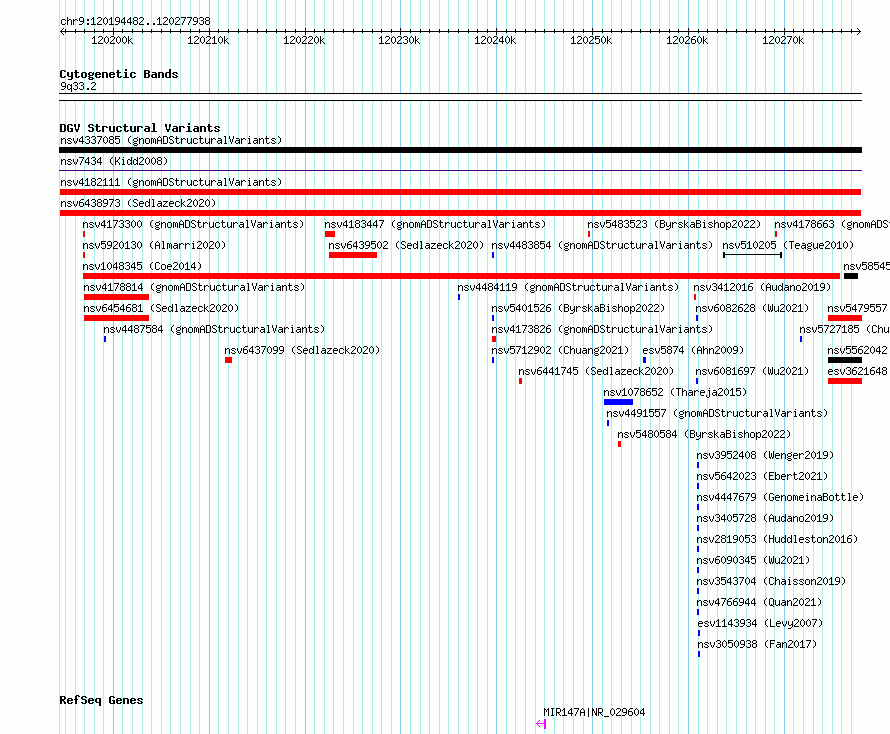This screenshot has height=734, width=890.
Task: Click nsv3050938 (Fan2017) blue marker
Action: [x=699, y=654]
